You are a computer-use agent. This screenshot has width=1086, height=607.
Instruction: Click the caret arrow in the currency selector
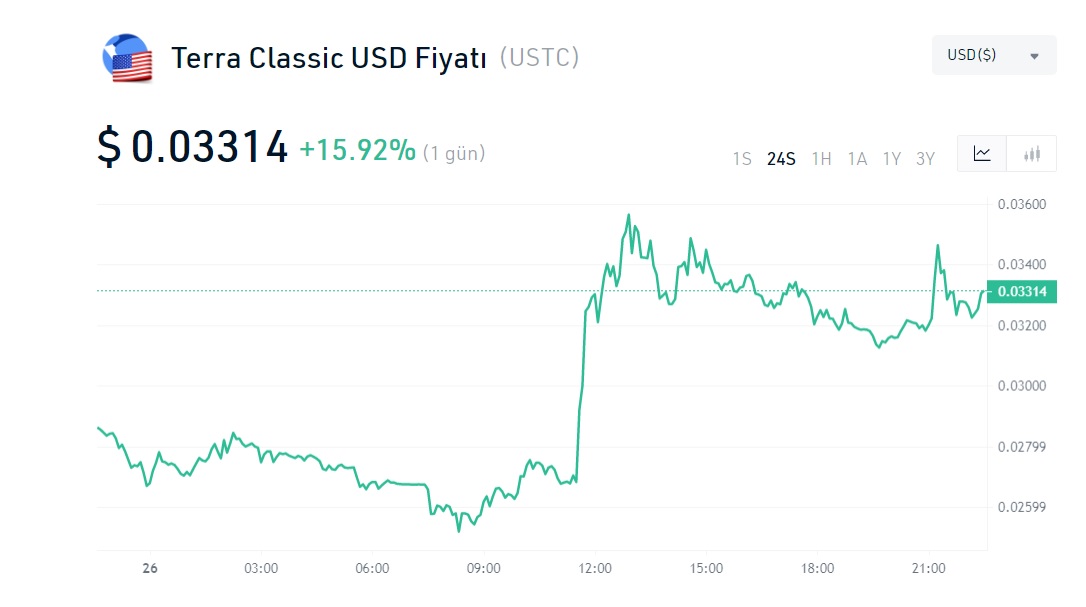[1034, 56]
